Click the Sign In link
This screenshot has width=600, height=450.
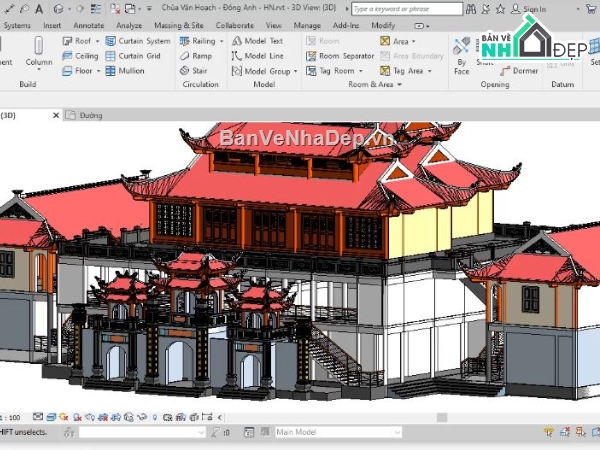534,8
